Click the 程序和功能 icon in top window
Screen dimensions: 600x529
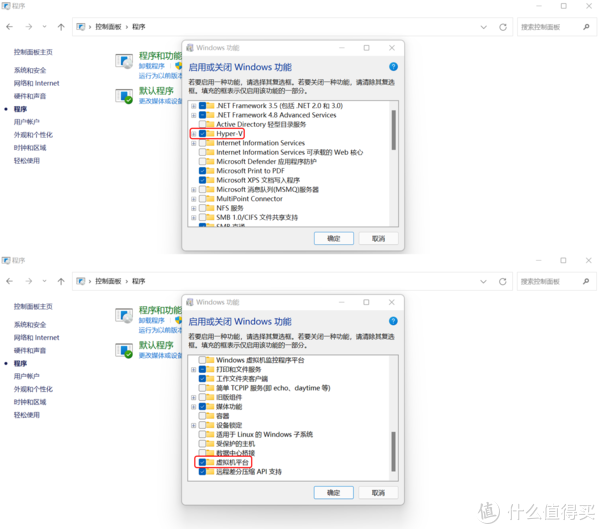124,61
